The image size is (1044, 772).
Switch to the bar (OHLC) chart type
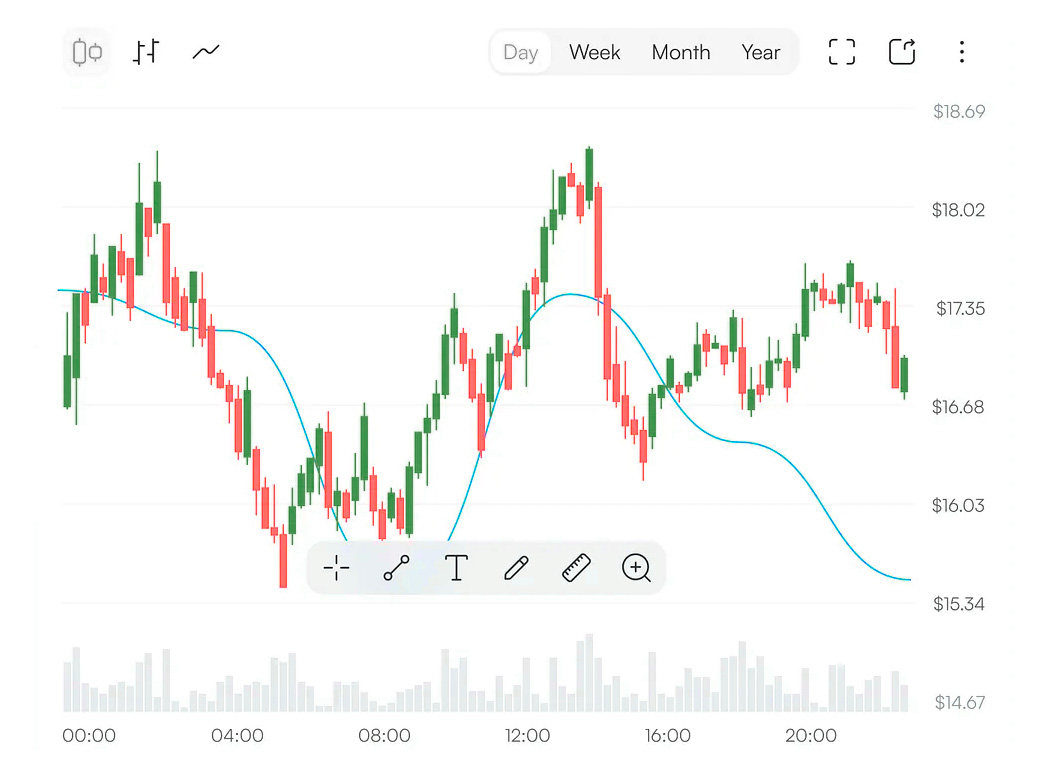[146, 52]
